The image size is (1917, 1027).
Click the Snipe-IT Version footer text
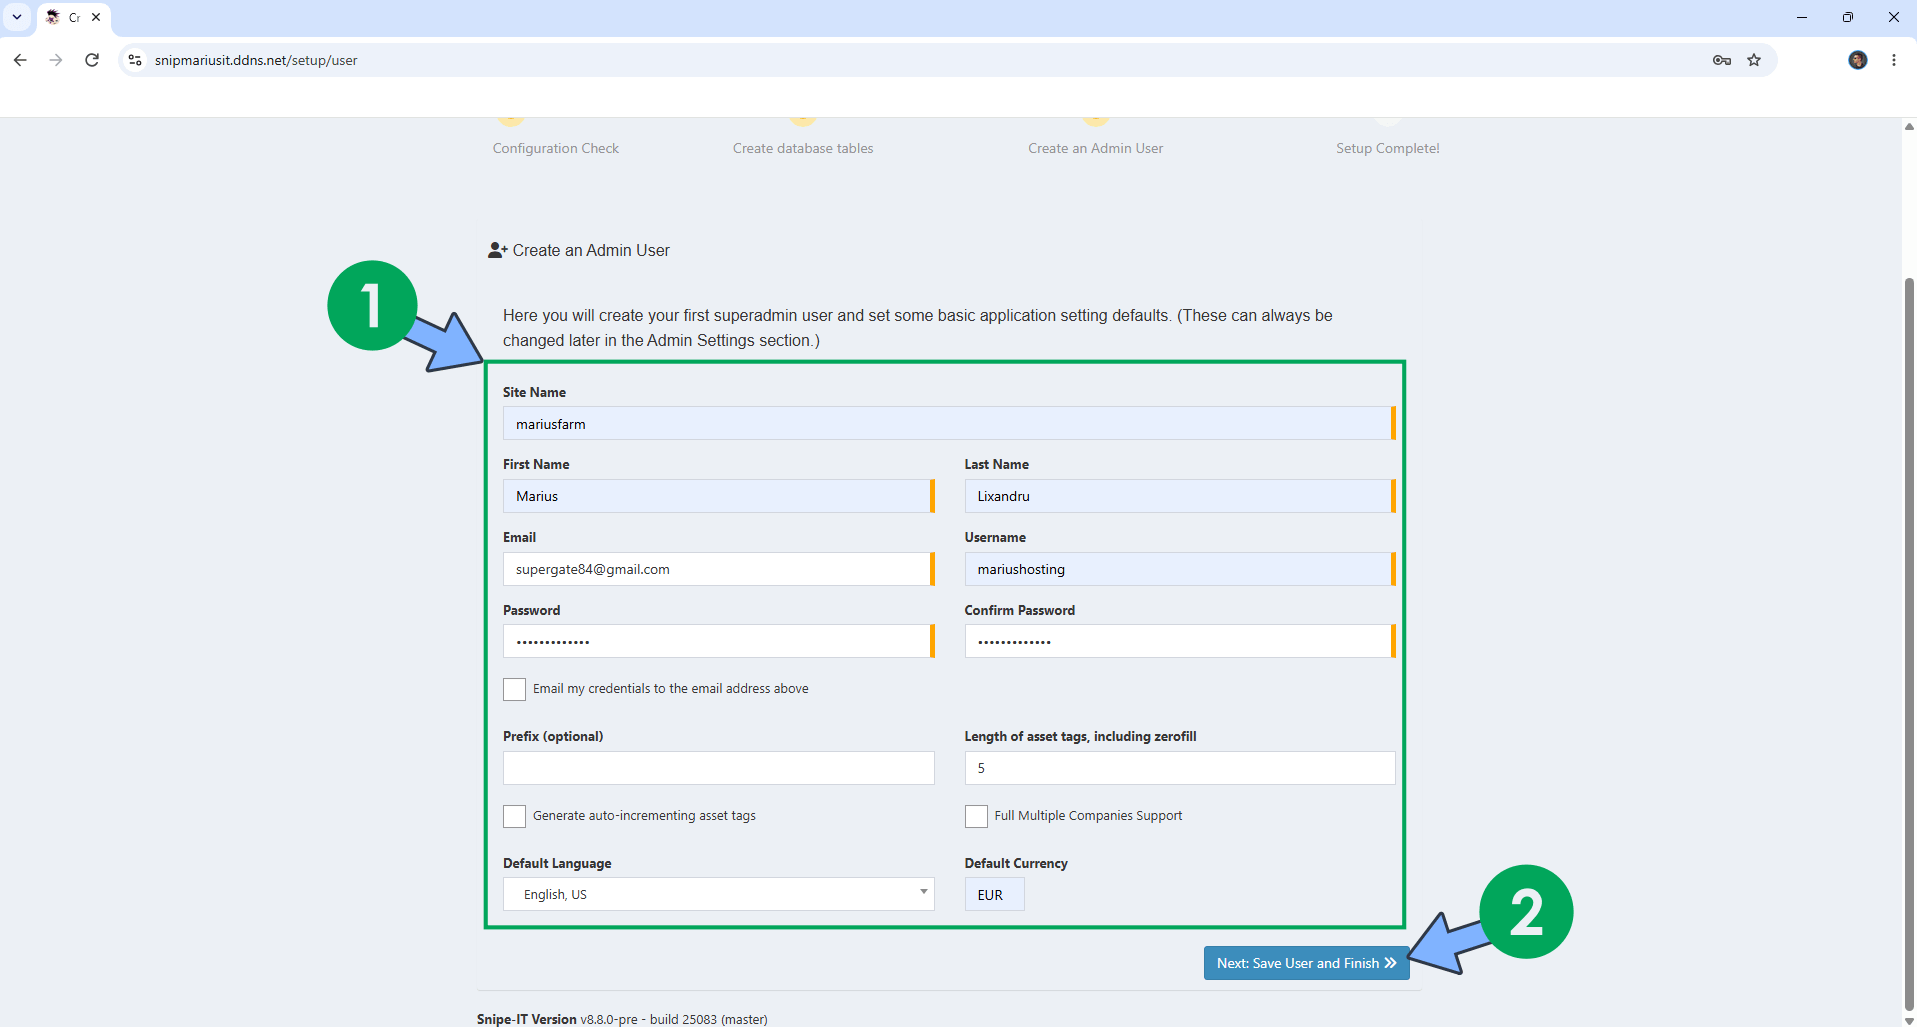622,1019
